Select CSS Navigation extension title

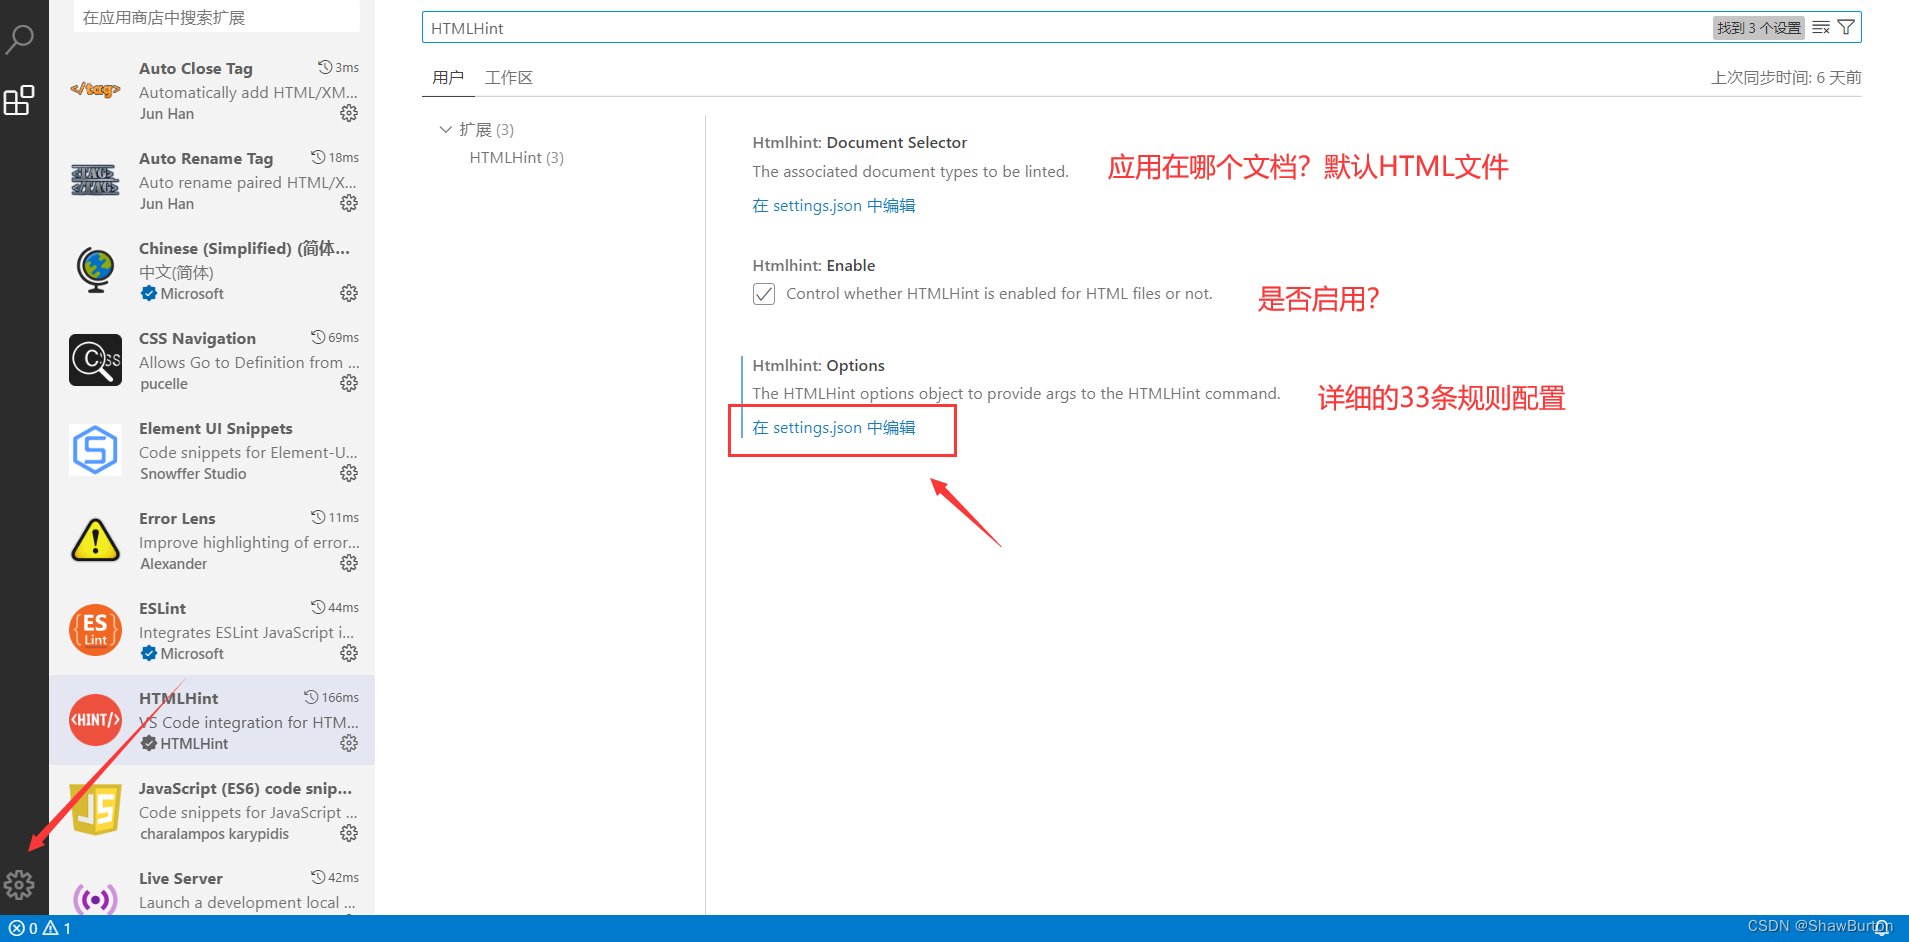197,339
